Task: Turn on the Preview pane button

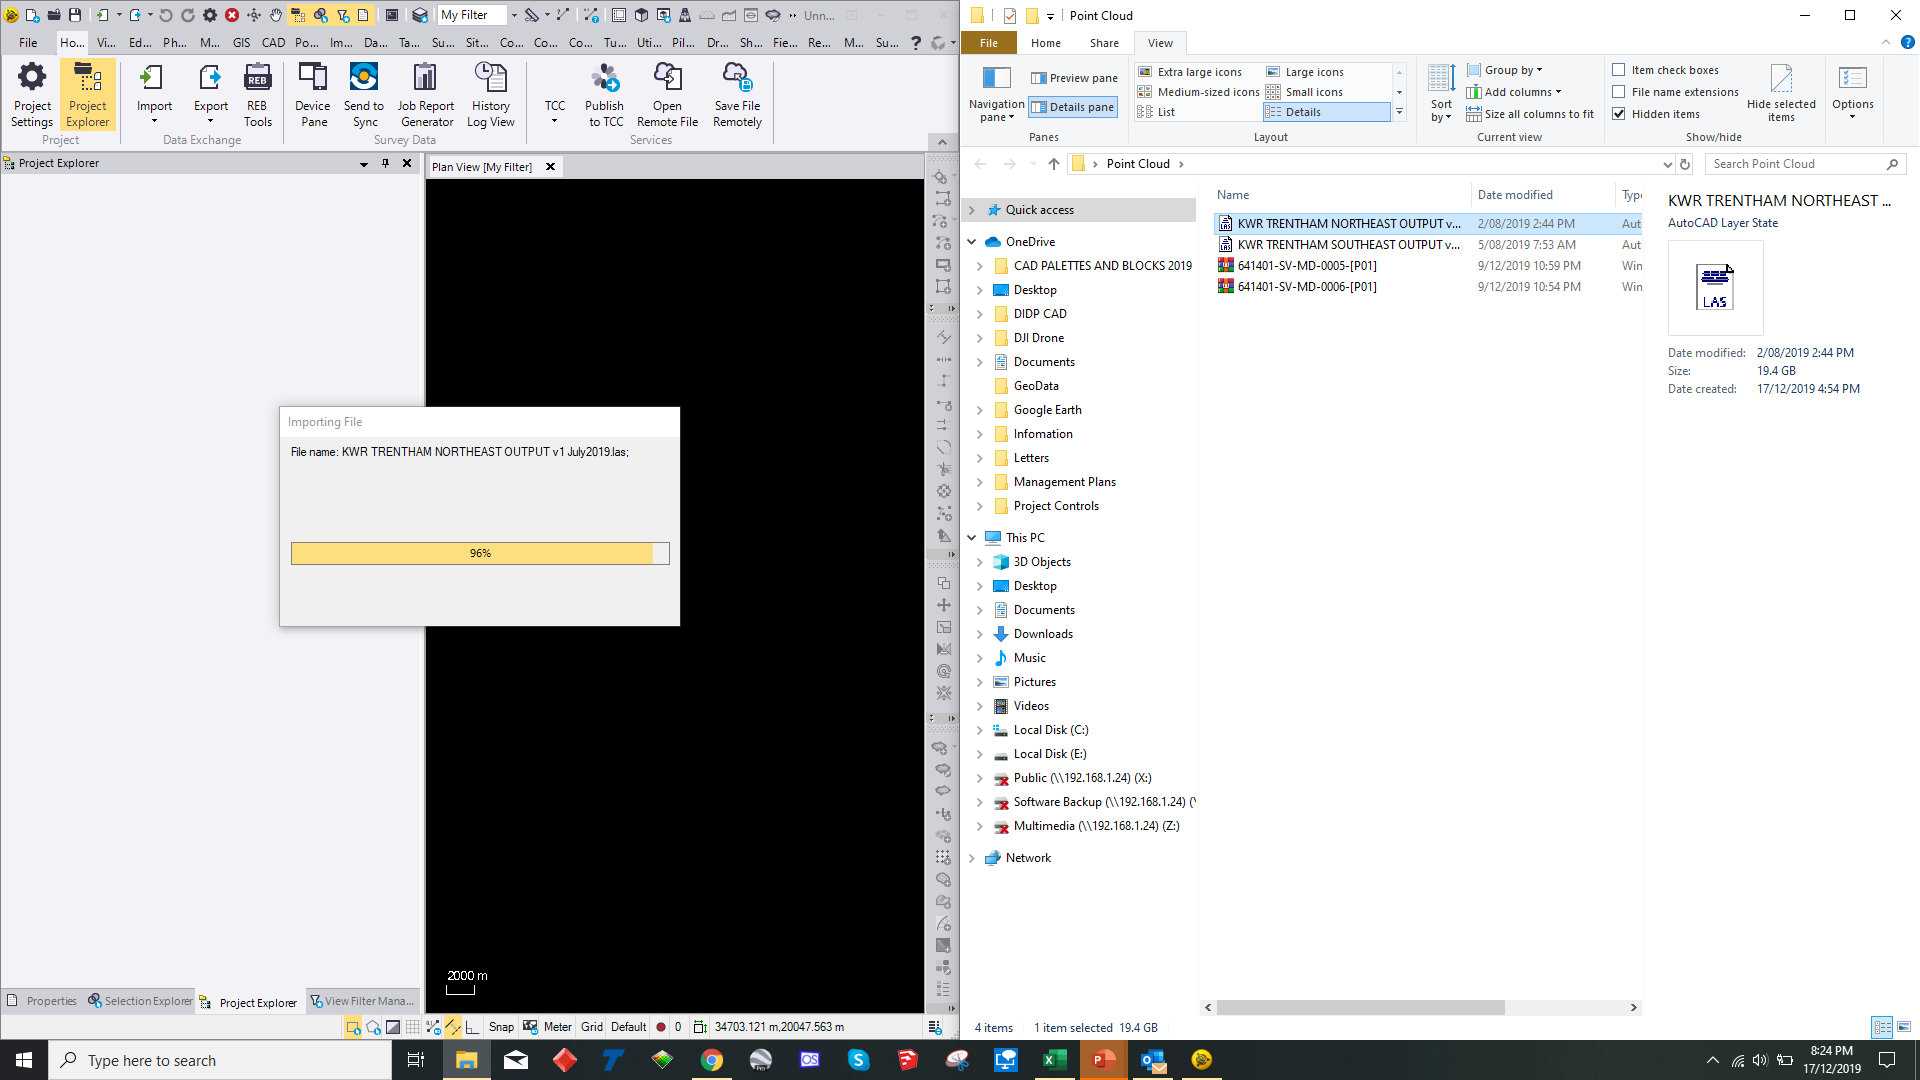Action: (1074, 78)
